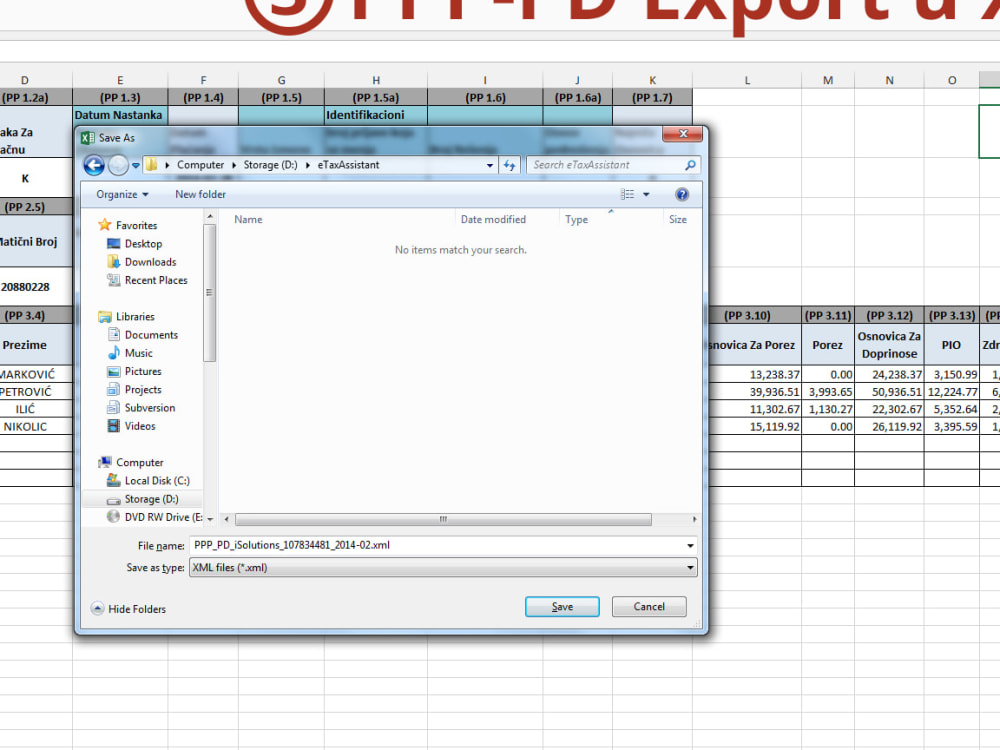Sort files by the Size column
Image resolution: width=1000 pixels, height=750 pixels.
677,219
